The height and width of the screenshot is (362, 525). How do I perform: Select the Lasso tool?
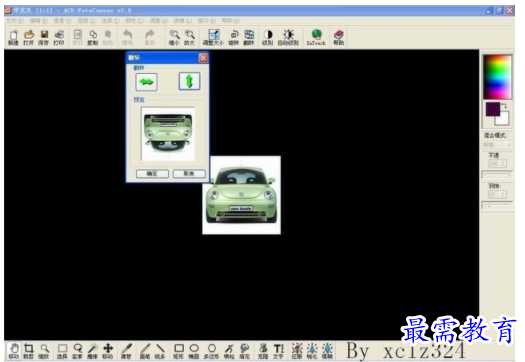tap(78, 351)
